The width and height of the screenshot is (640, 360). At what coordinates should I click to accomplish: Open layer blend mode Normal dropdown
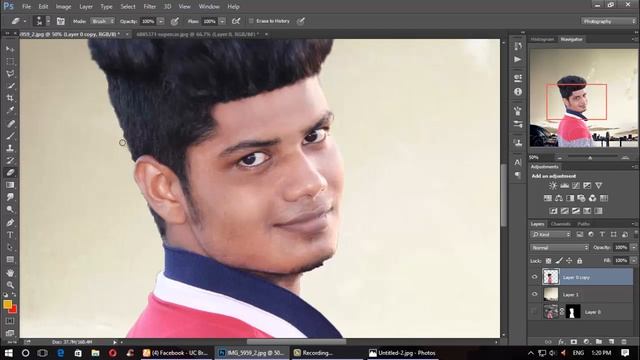point(559,248)
